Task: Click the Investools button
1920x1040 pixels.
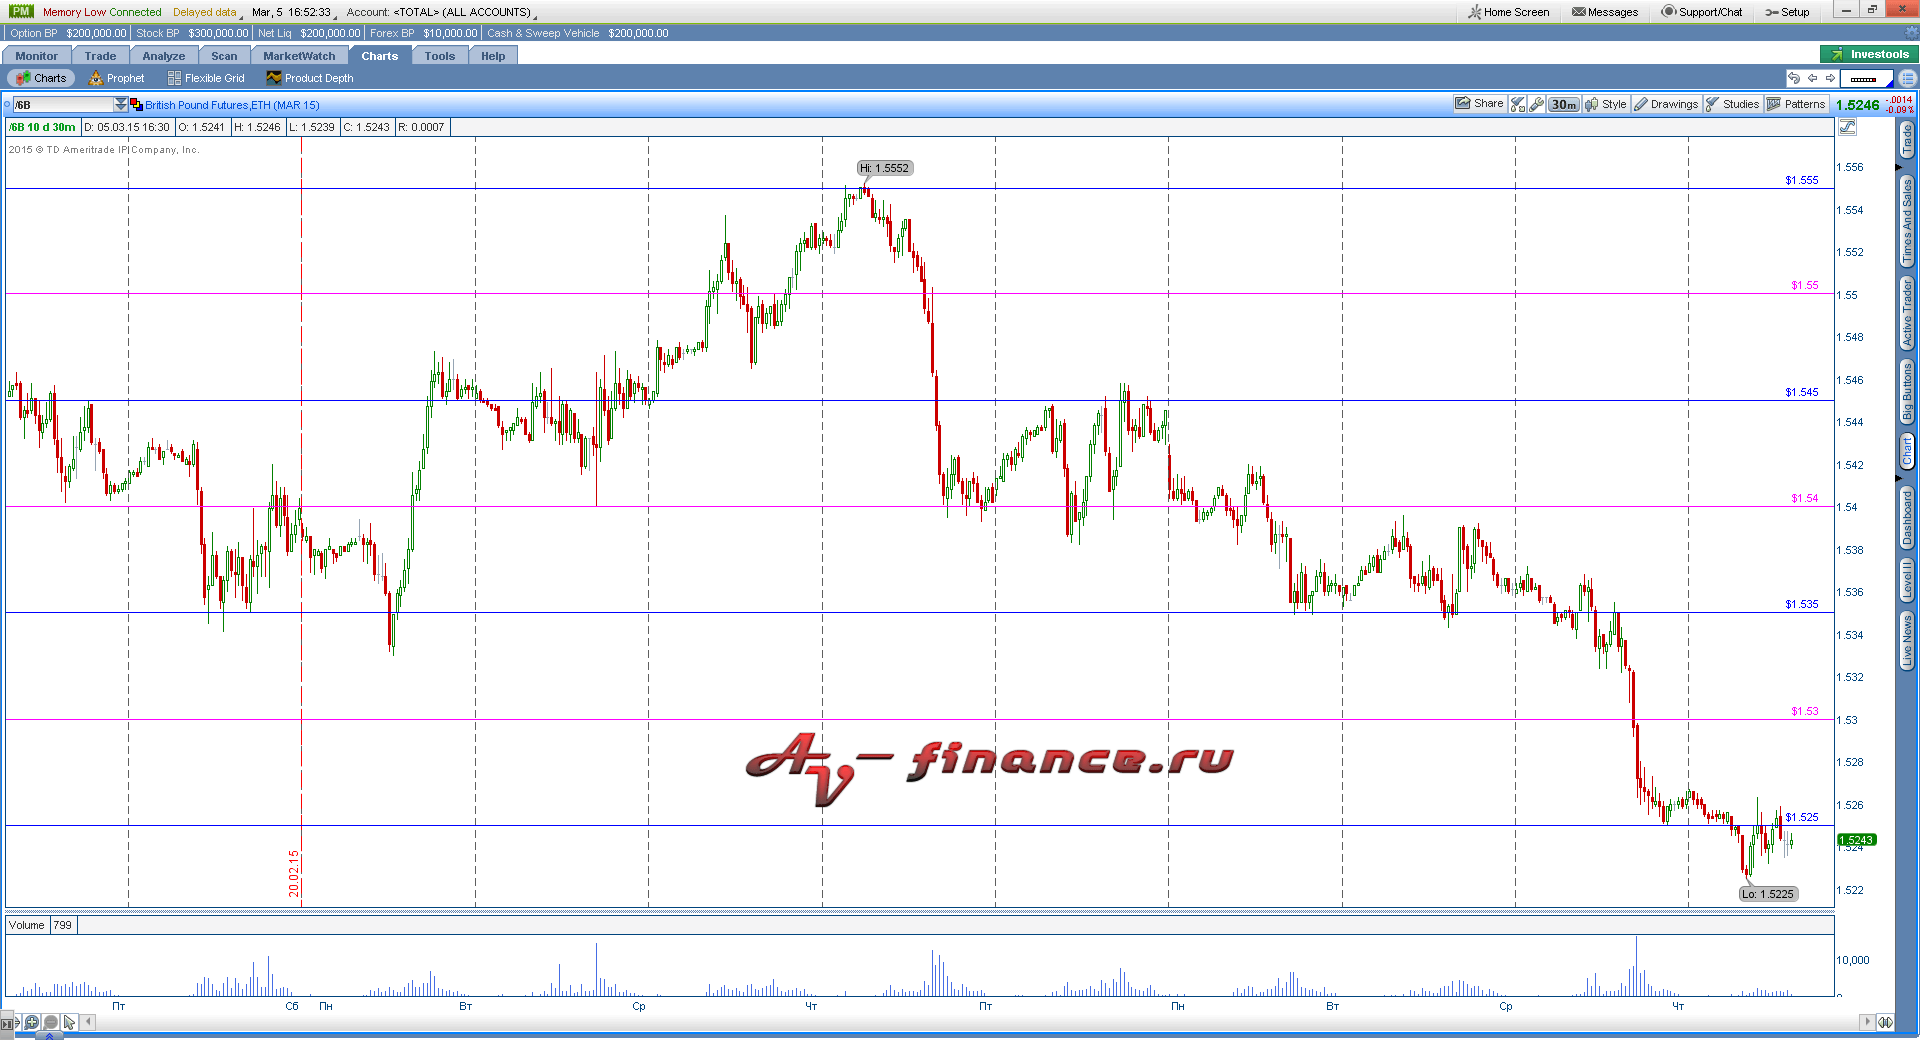Action: click(1866, 54)
